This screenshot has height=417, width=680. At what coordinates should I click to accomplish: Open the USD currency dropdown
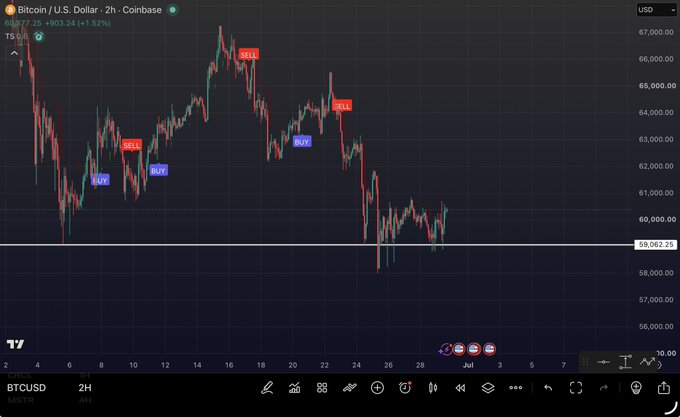click(x=656, y=10)
